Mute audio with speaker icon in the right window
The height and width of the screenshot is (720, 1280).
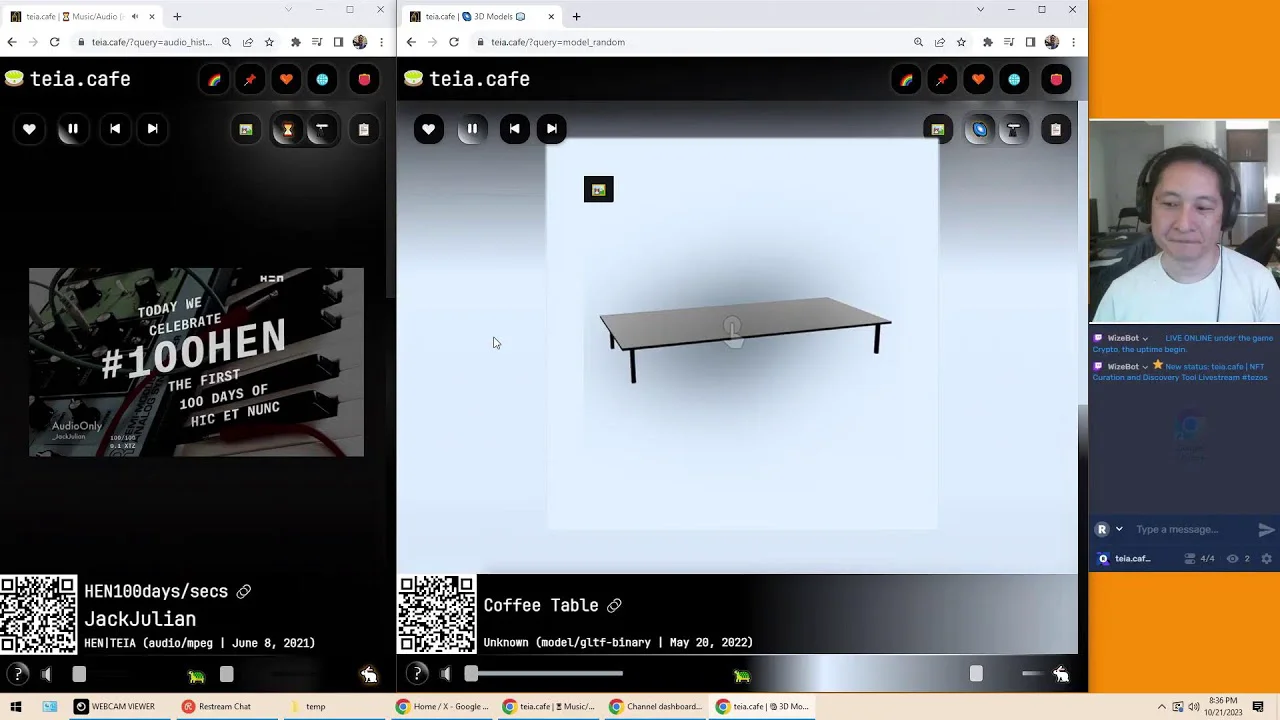446,675
